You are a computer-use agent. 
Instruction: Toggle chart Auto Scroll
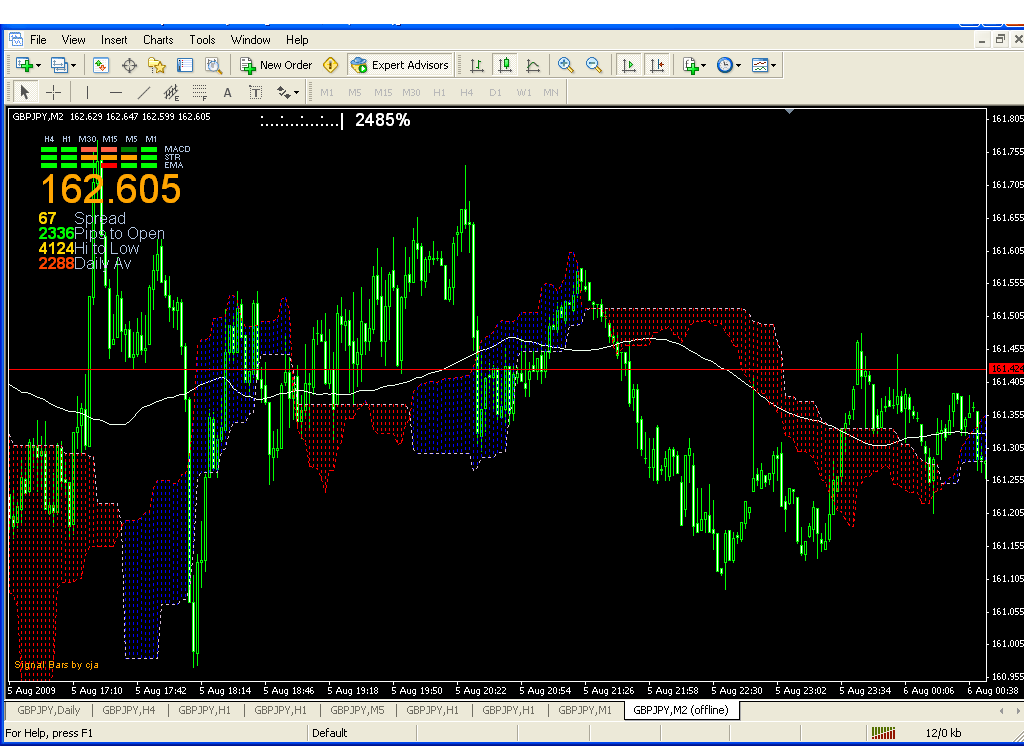click(629, 65)
